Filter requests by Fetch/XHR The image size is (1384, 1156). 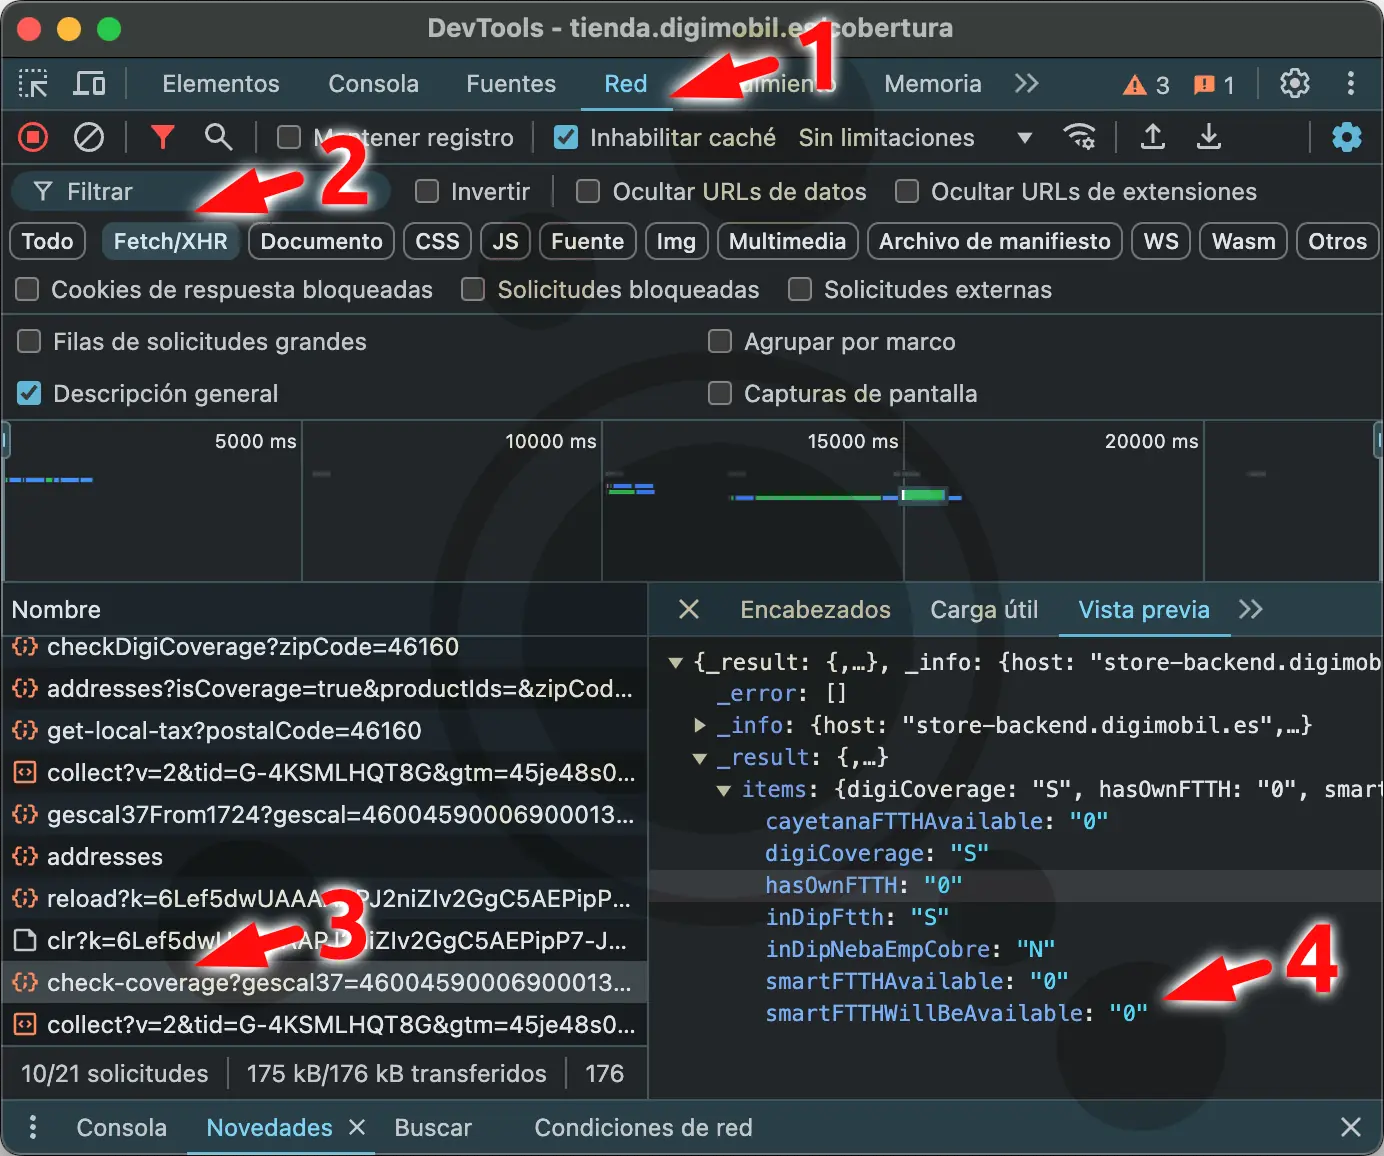(x=171, y=241)
